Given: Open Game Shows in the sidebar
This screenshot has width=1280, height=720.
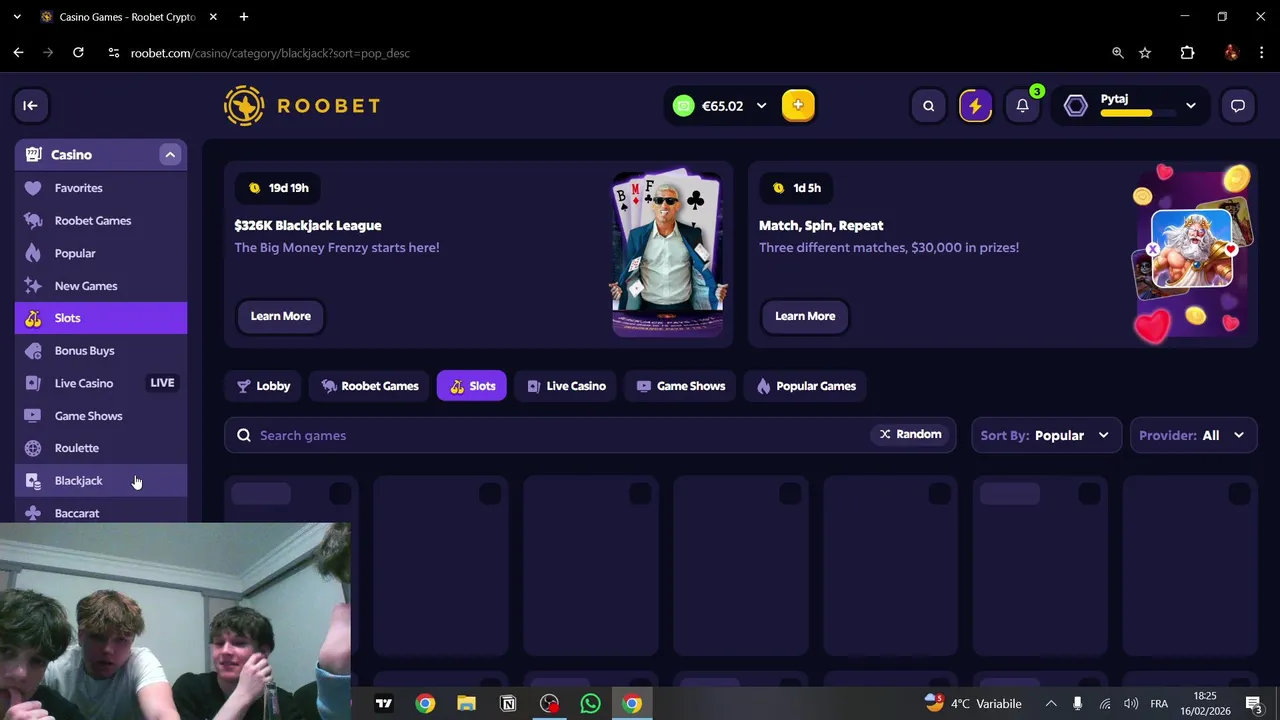Looking at the screenshot, I should tap(101, 415).
